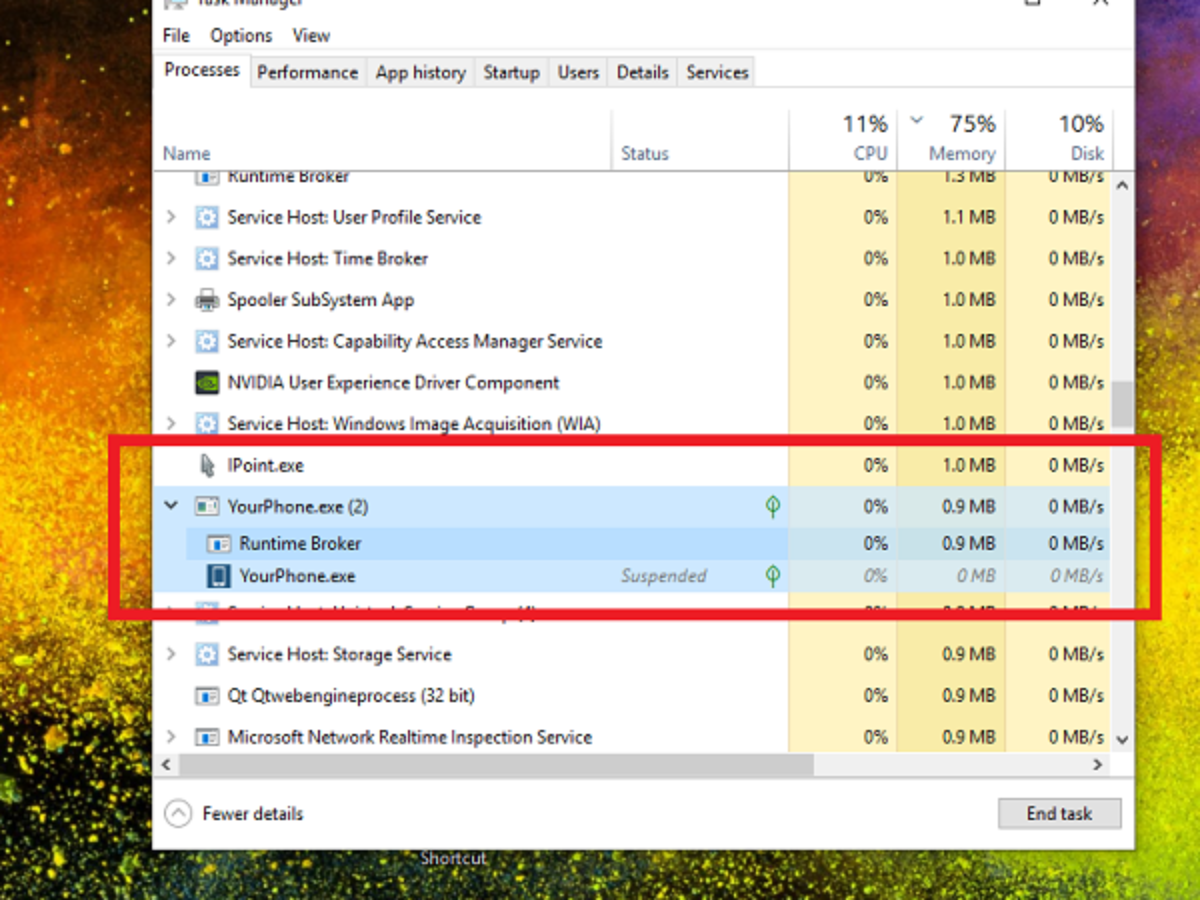The width and height of the screenshot is (1200, 900).
Task: Click the Qt Qtwebengineprocess icon
Action: (x=206, y=695)
